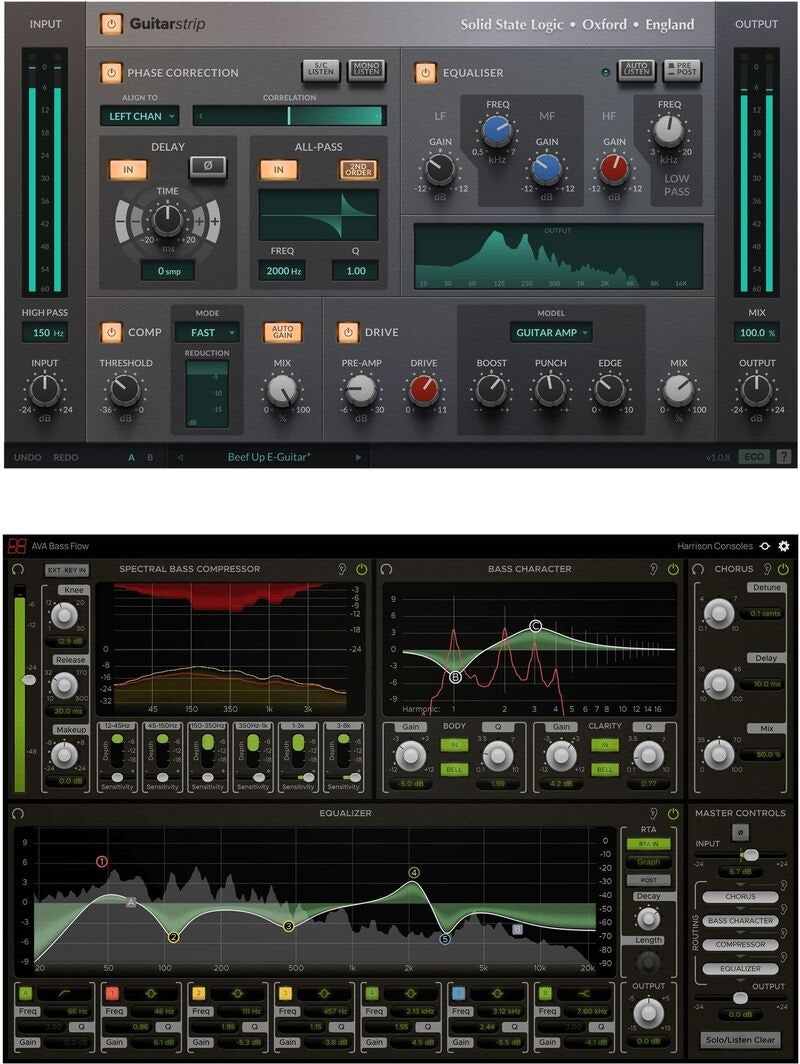Click the Undo button
800x1064 pixels.
click(x=28, y=457)
